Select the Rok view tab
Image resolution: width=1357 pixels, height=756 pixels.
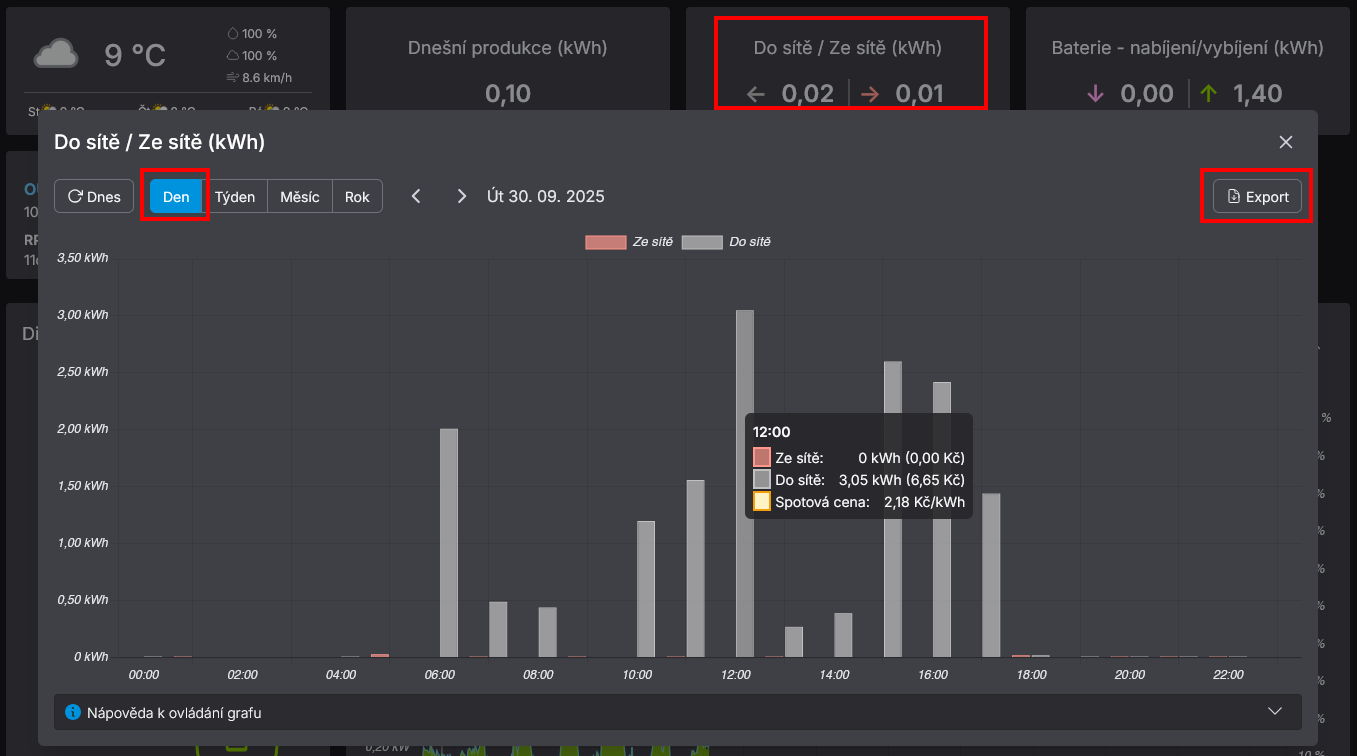point(357,196)
